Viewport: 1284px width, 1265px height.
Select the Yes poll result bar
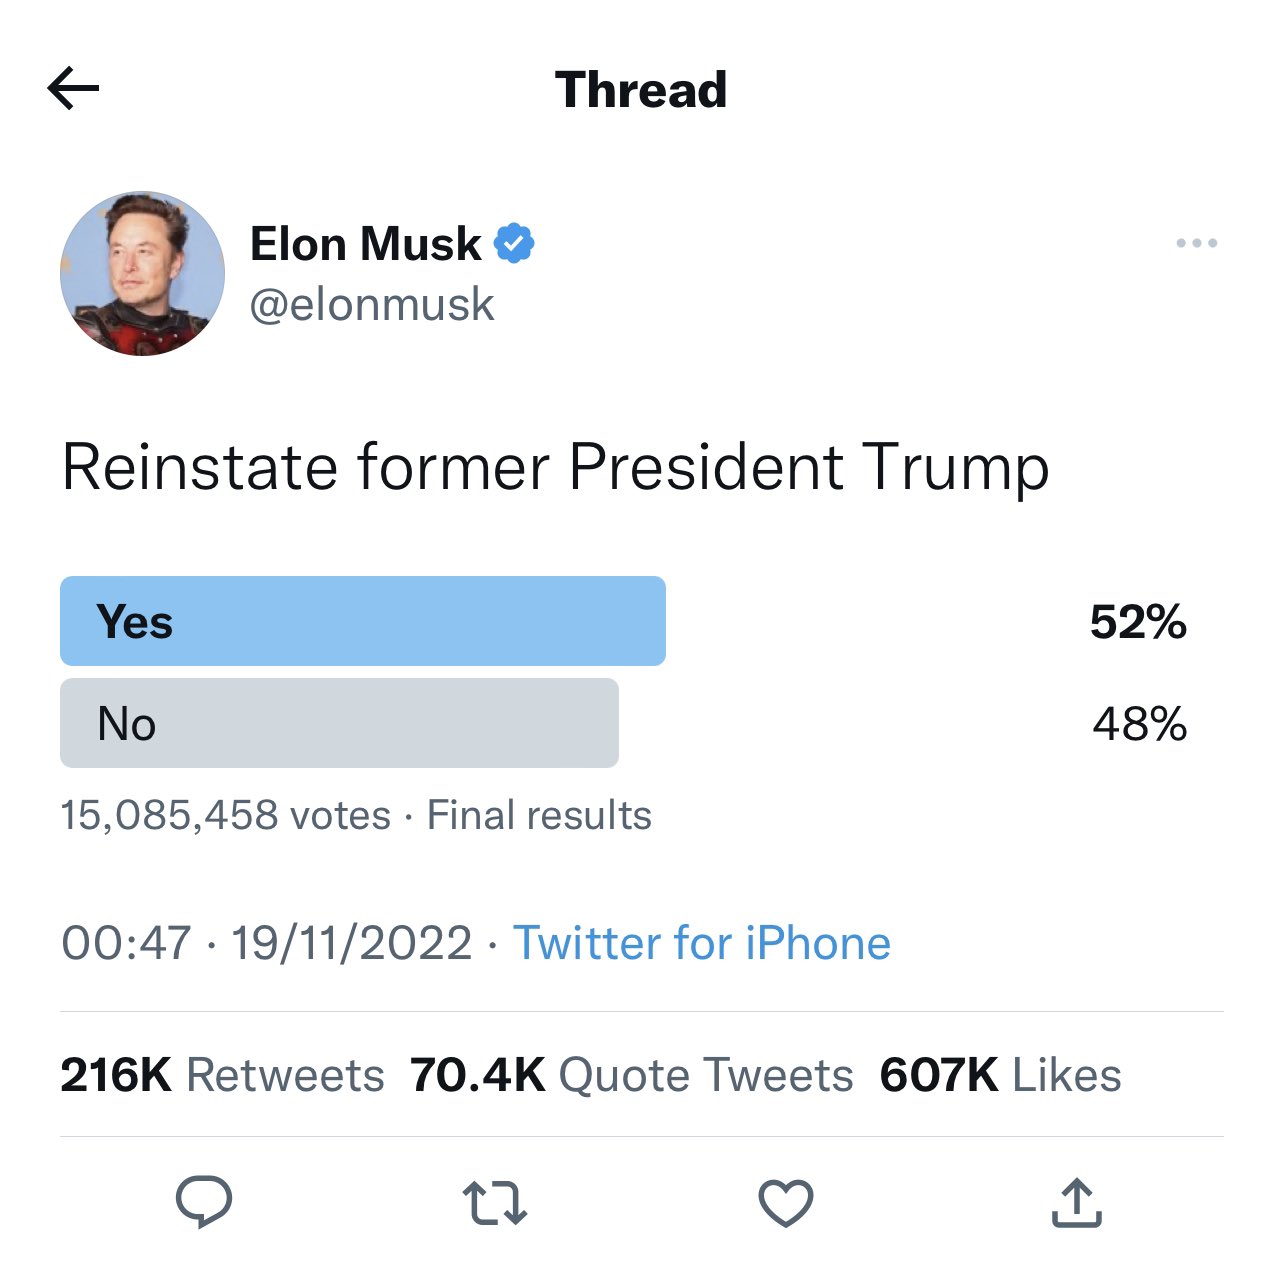point(363,621)
